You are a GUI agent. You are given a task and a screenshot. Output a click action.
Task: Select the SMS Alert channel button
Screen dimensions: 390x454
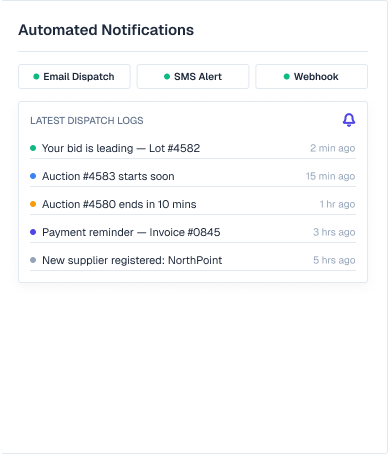(x=193, y=77)
